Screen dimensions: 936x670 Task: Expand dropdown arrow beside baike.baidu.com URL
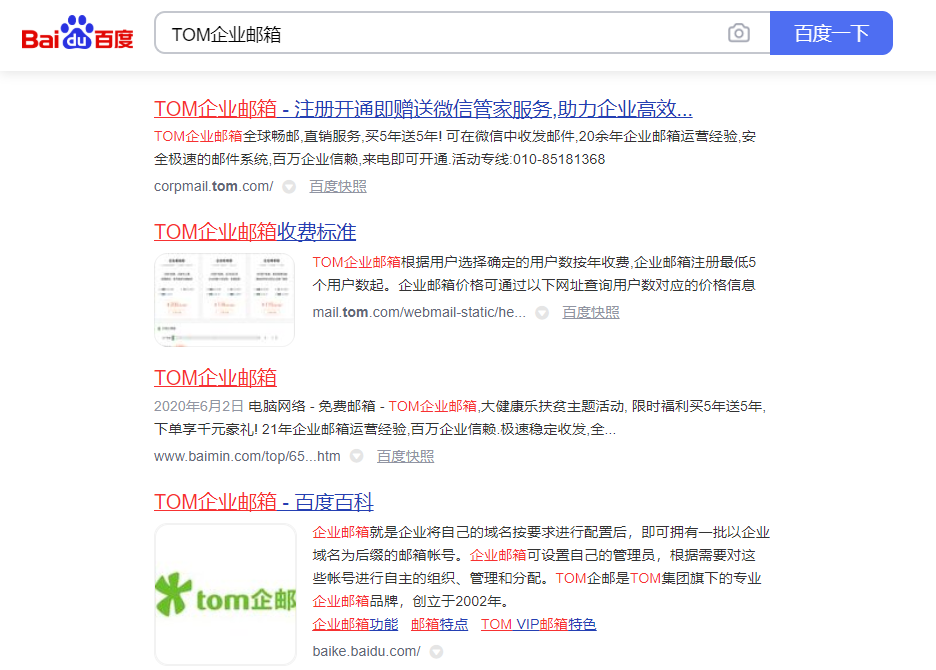436,652
